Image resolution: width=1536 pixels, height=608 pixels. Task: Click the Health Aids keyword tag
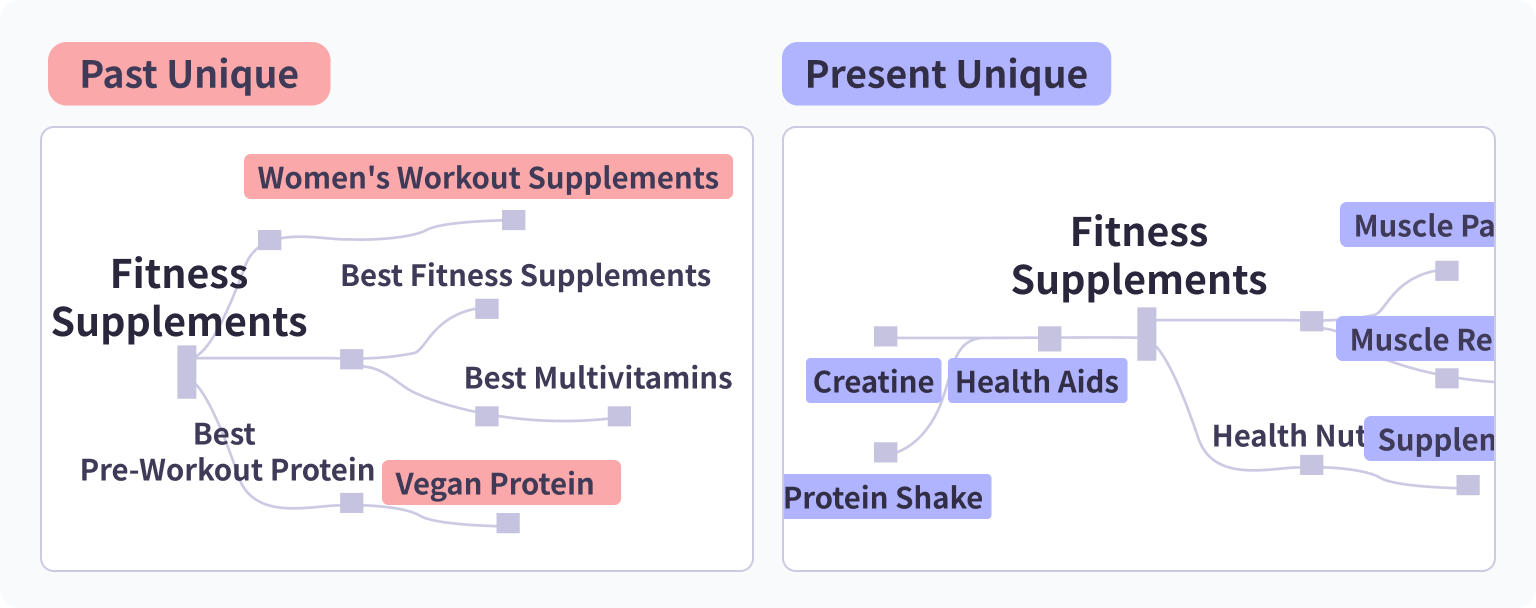tap(1037, 381)
